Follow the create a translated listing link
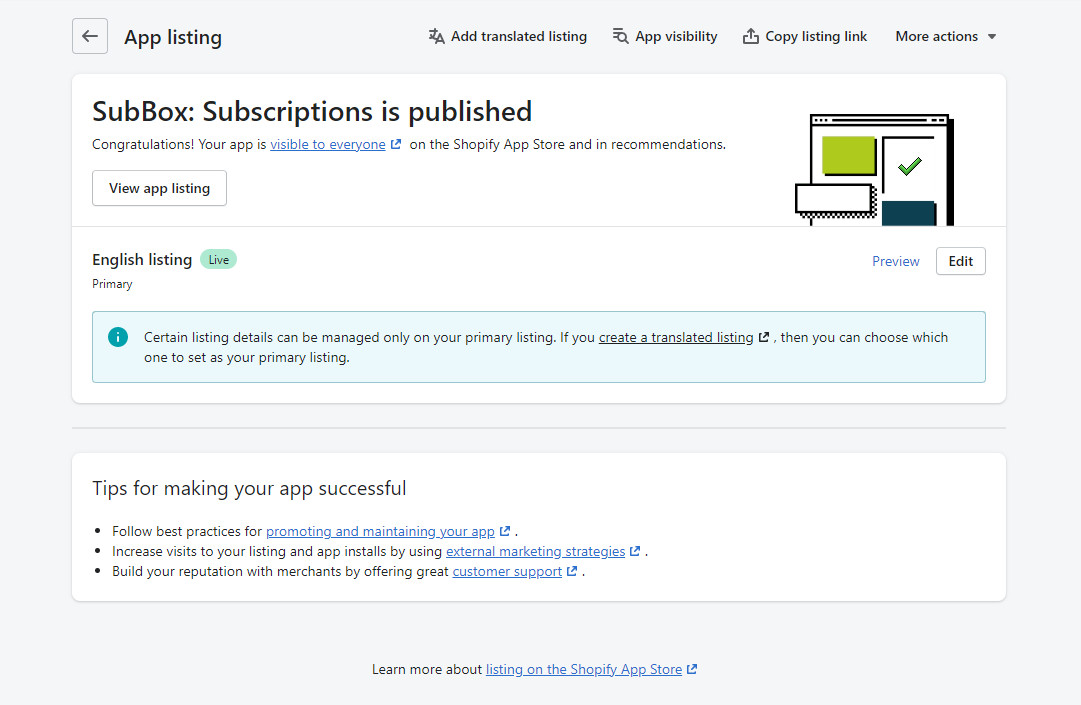The height and width of the screenshot is (705, 1081). [x=676, y=338]
